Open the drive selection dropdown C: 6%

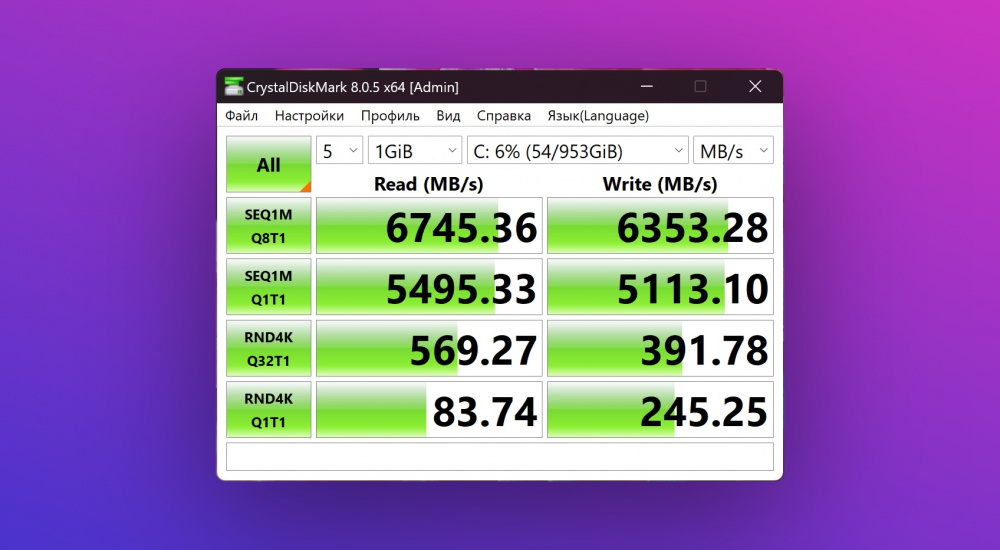[x=578, y=151]
